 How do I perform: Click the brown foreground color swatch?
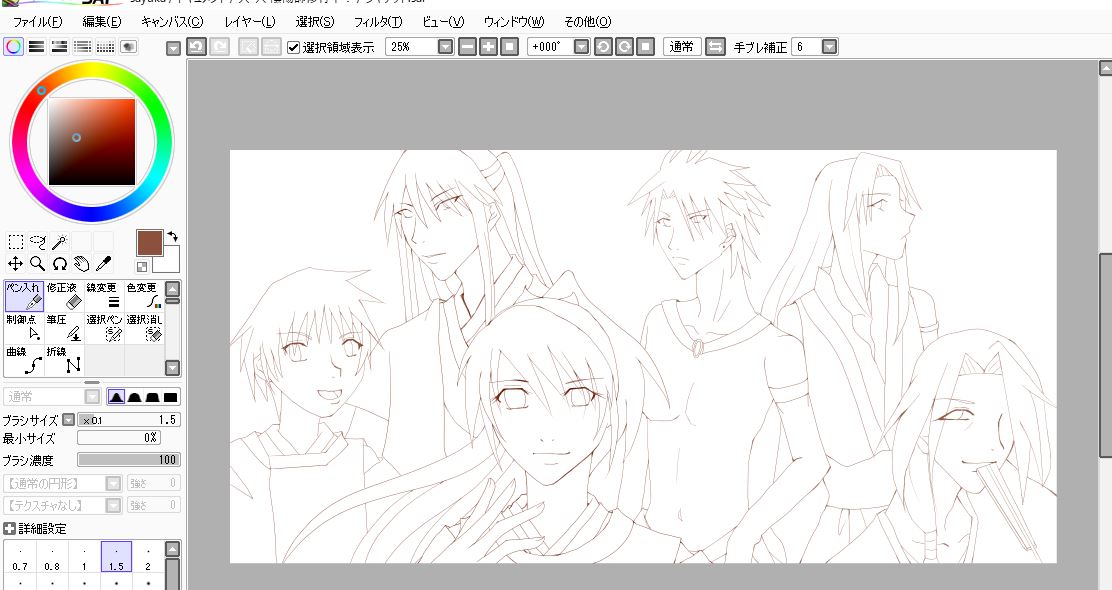pos(150,243)
